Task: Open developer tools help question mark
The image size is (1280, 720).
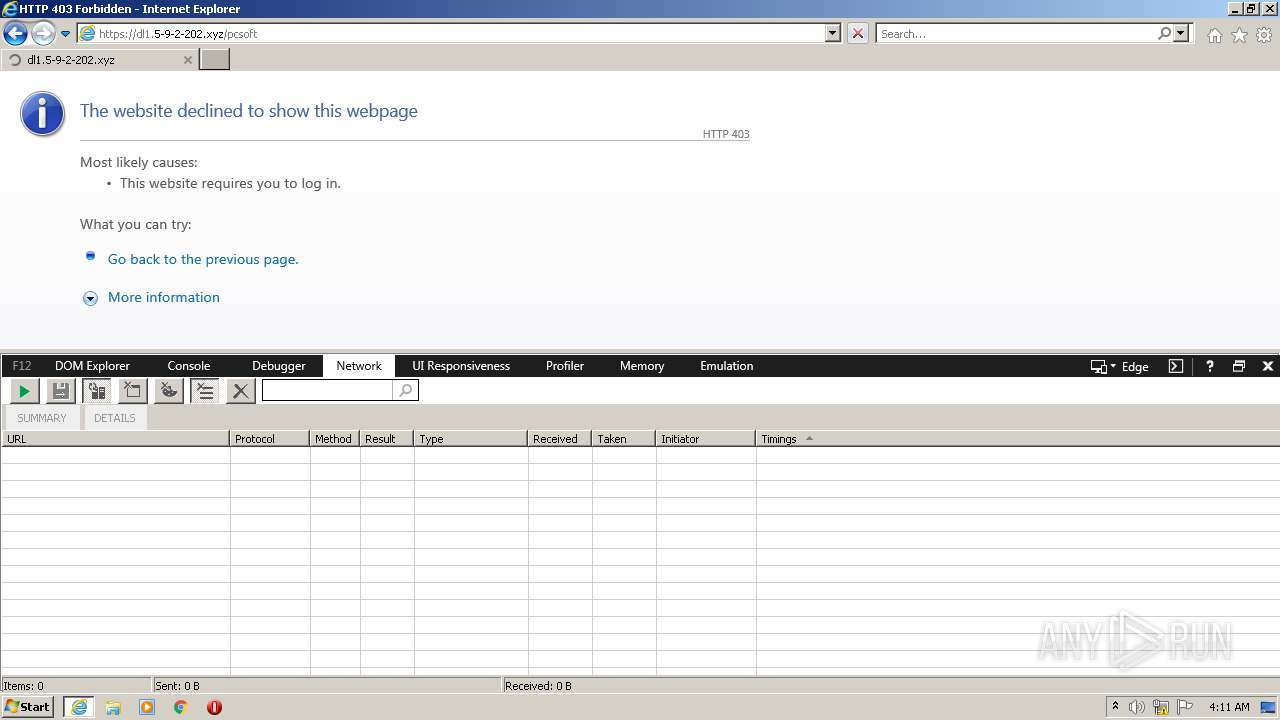Action: [1209, 366]
